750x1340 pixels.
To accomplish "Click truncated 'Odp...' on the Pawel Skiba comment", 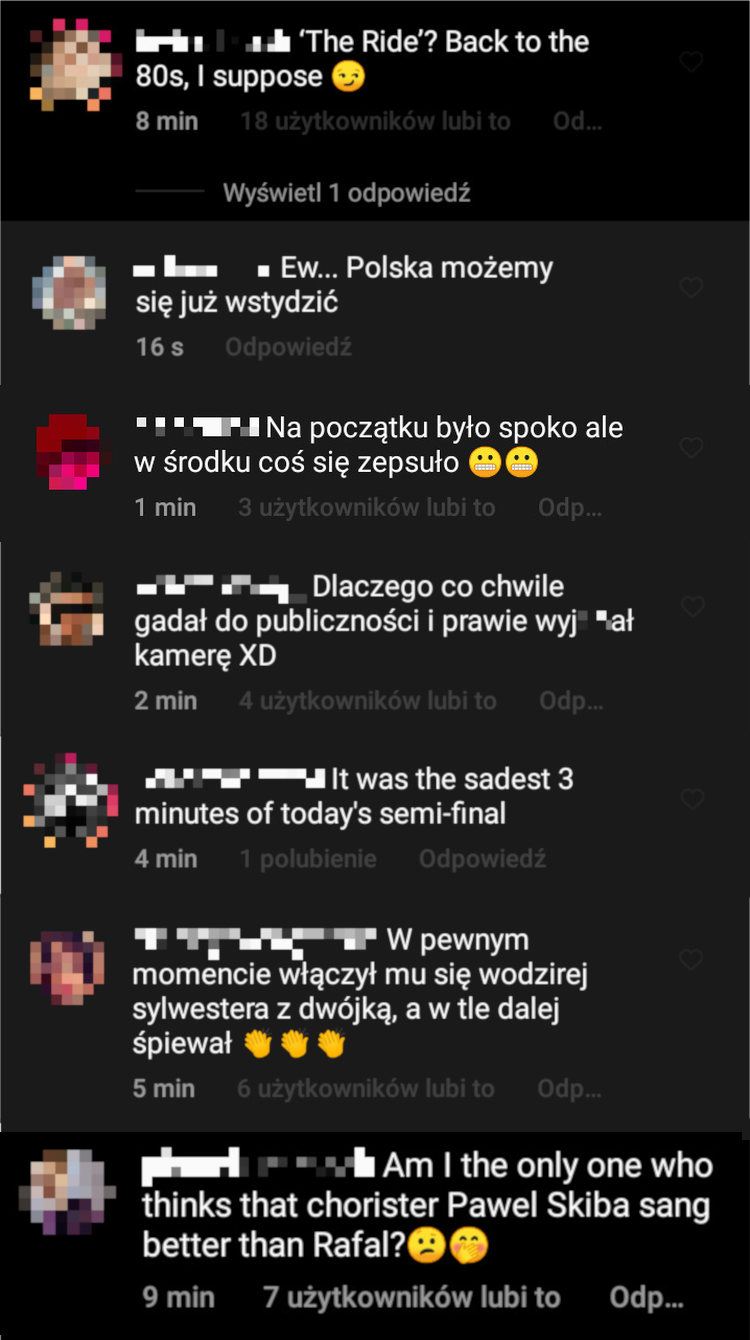I will [647, 1298].
